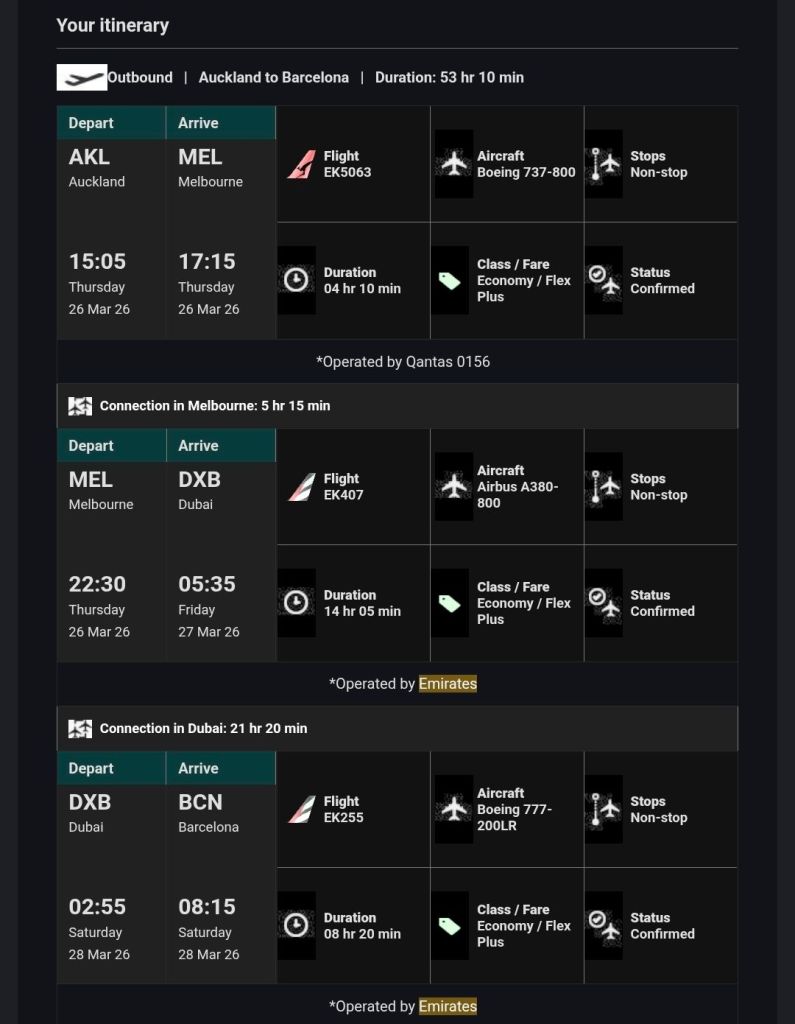Click the Emirates logo beside flight EK255

point(301,809)
